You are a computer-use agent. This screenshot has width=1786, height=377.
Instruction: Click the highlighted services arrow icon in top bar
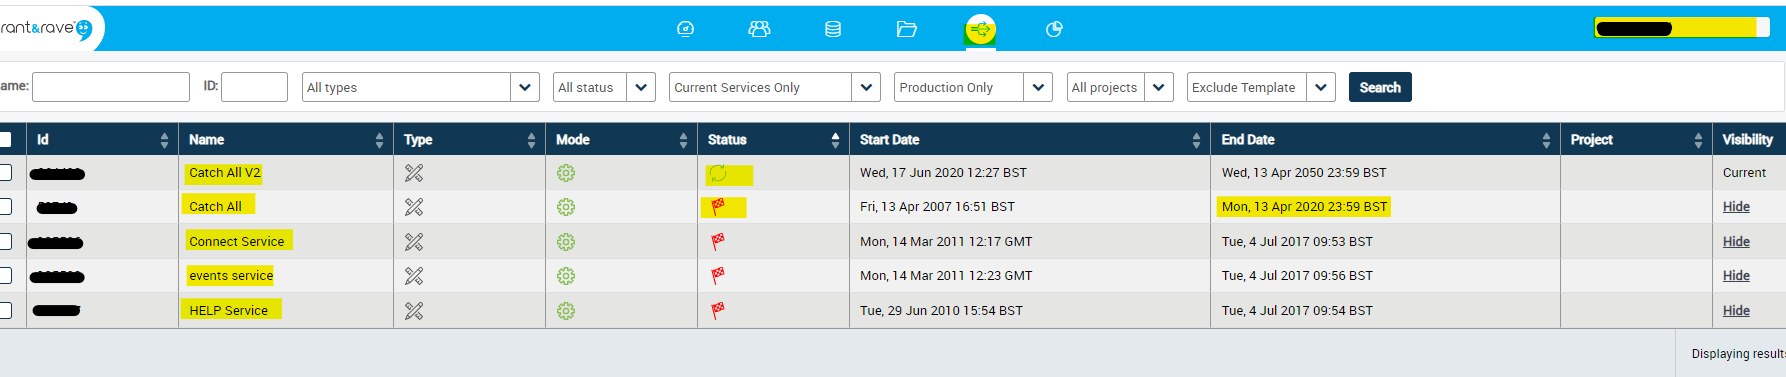click(x=980, y=30)
